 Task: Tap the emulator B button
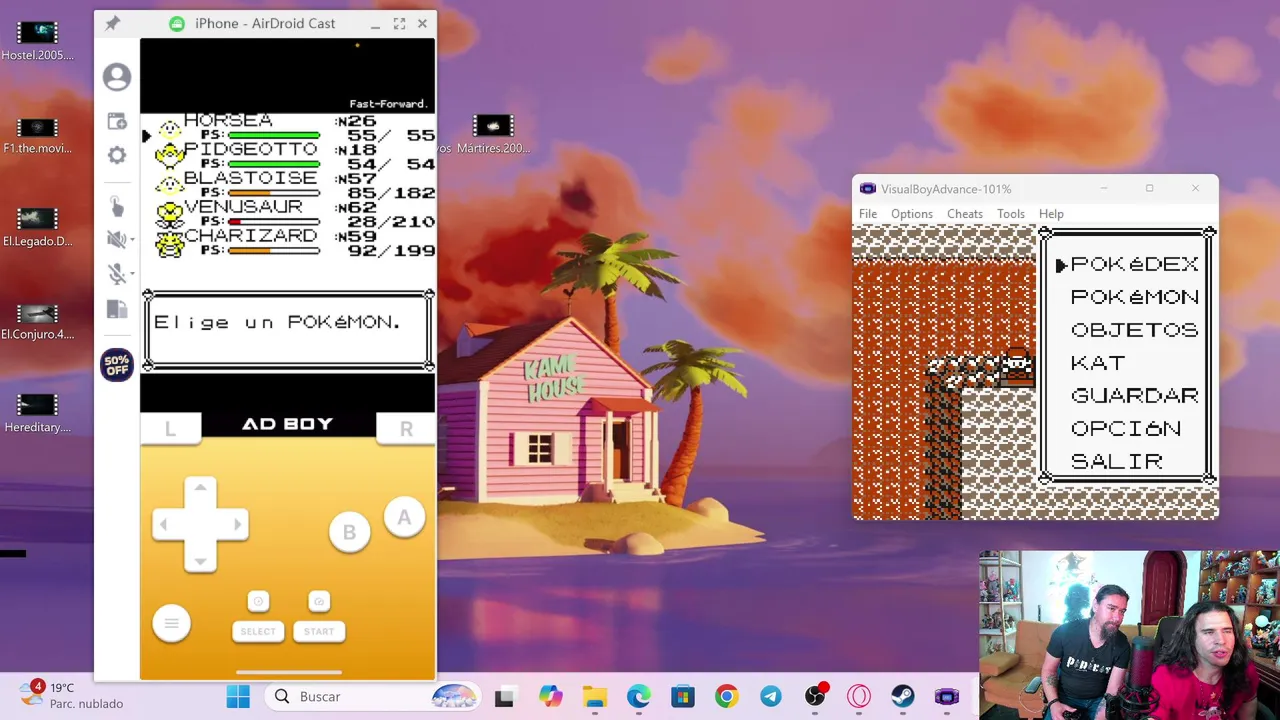pyautogui.click(x=349, y=532)
